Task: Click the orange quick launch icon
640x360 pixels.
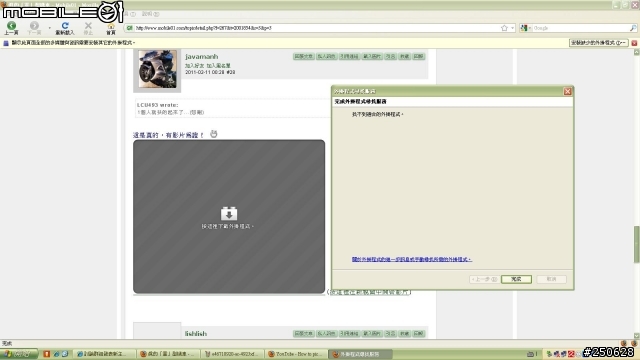Action: pos(47,354)
